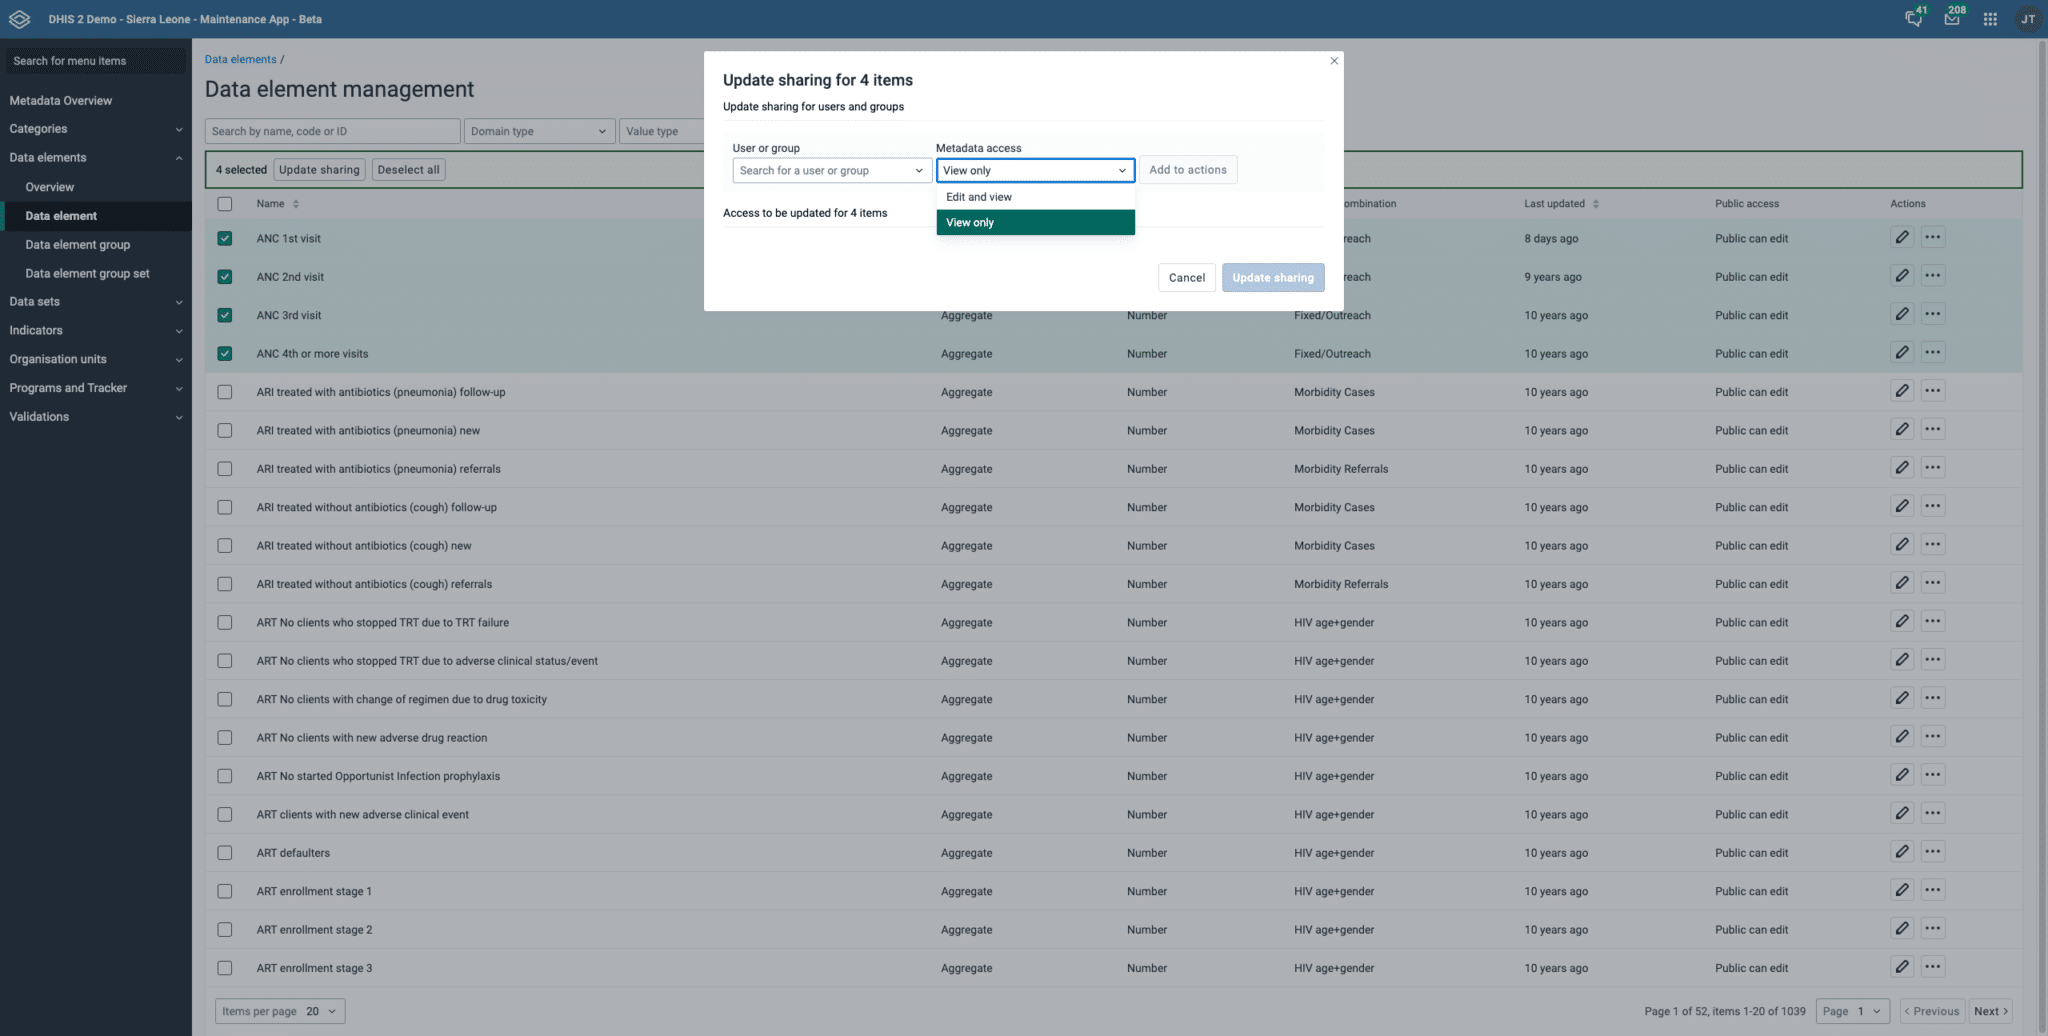Follow the Data elements breadcrumb link
Viewport: 2048px width, 1036px height.
coord(239,59)
